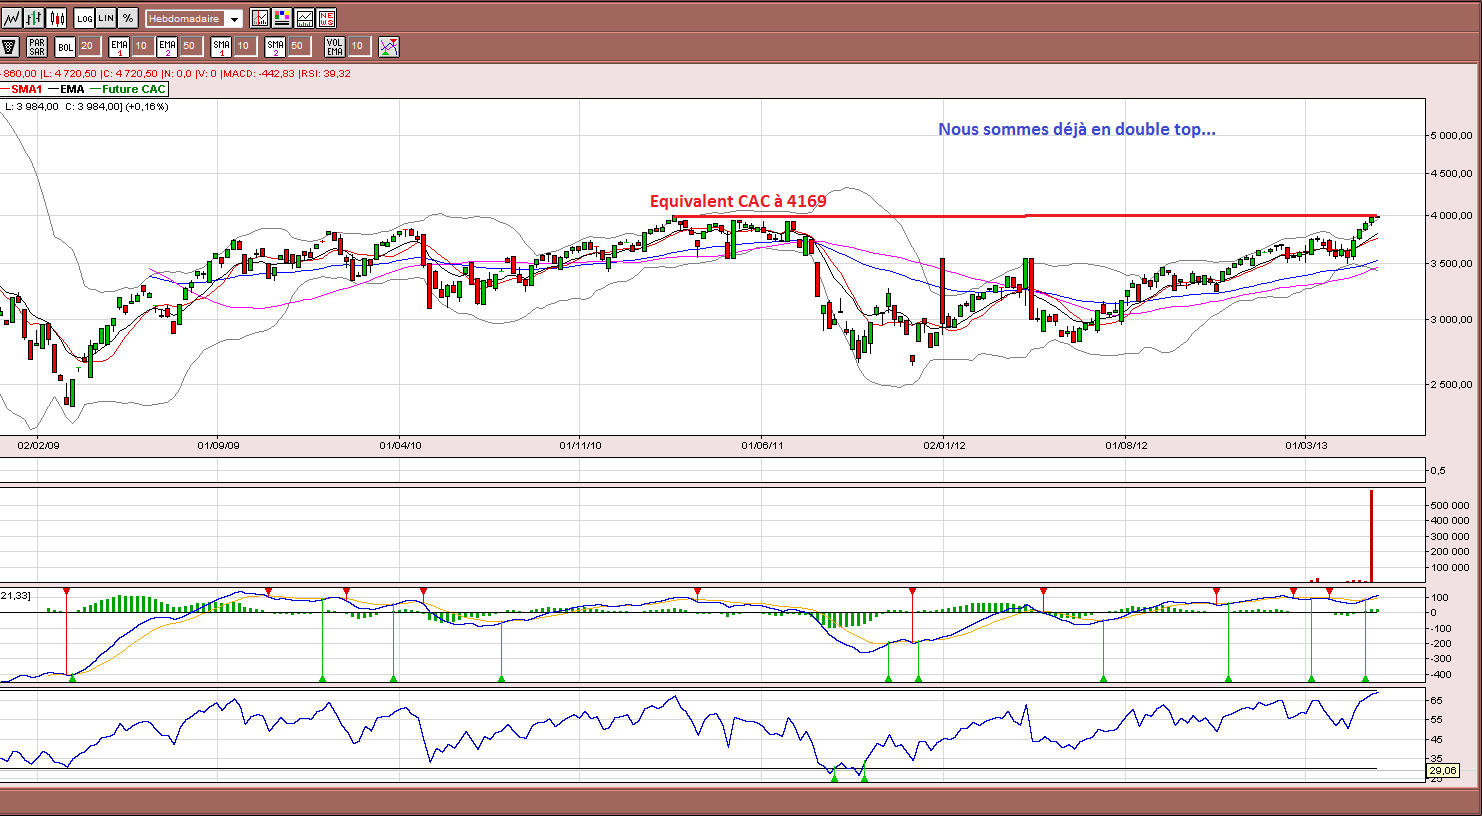Screen dimensions: 1482x816
Task: Click the Future CAC legend entry
Action: coord(128,89)
